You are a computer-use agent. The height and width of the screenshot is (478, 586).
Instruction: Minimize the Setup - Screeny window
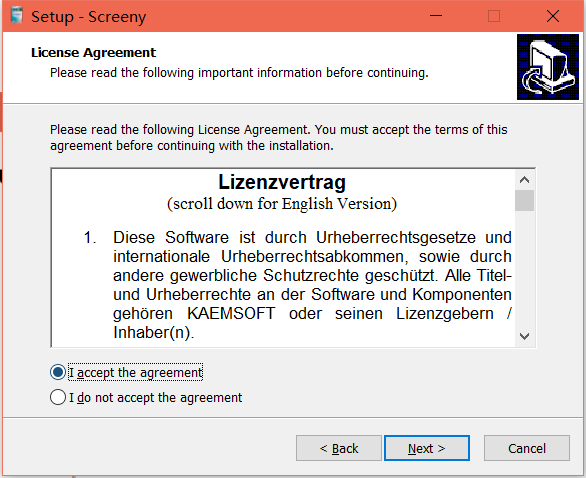coord(436,16)
